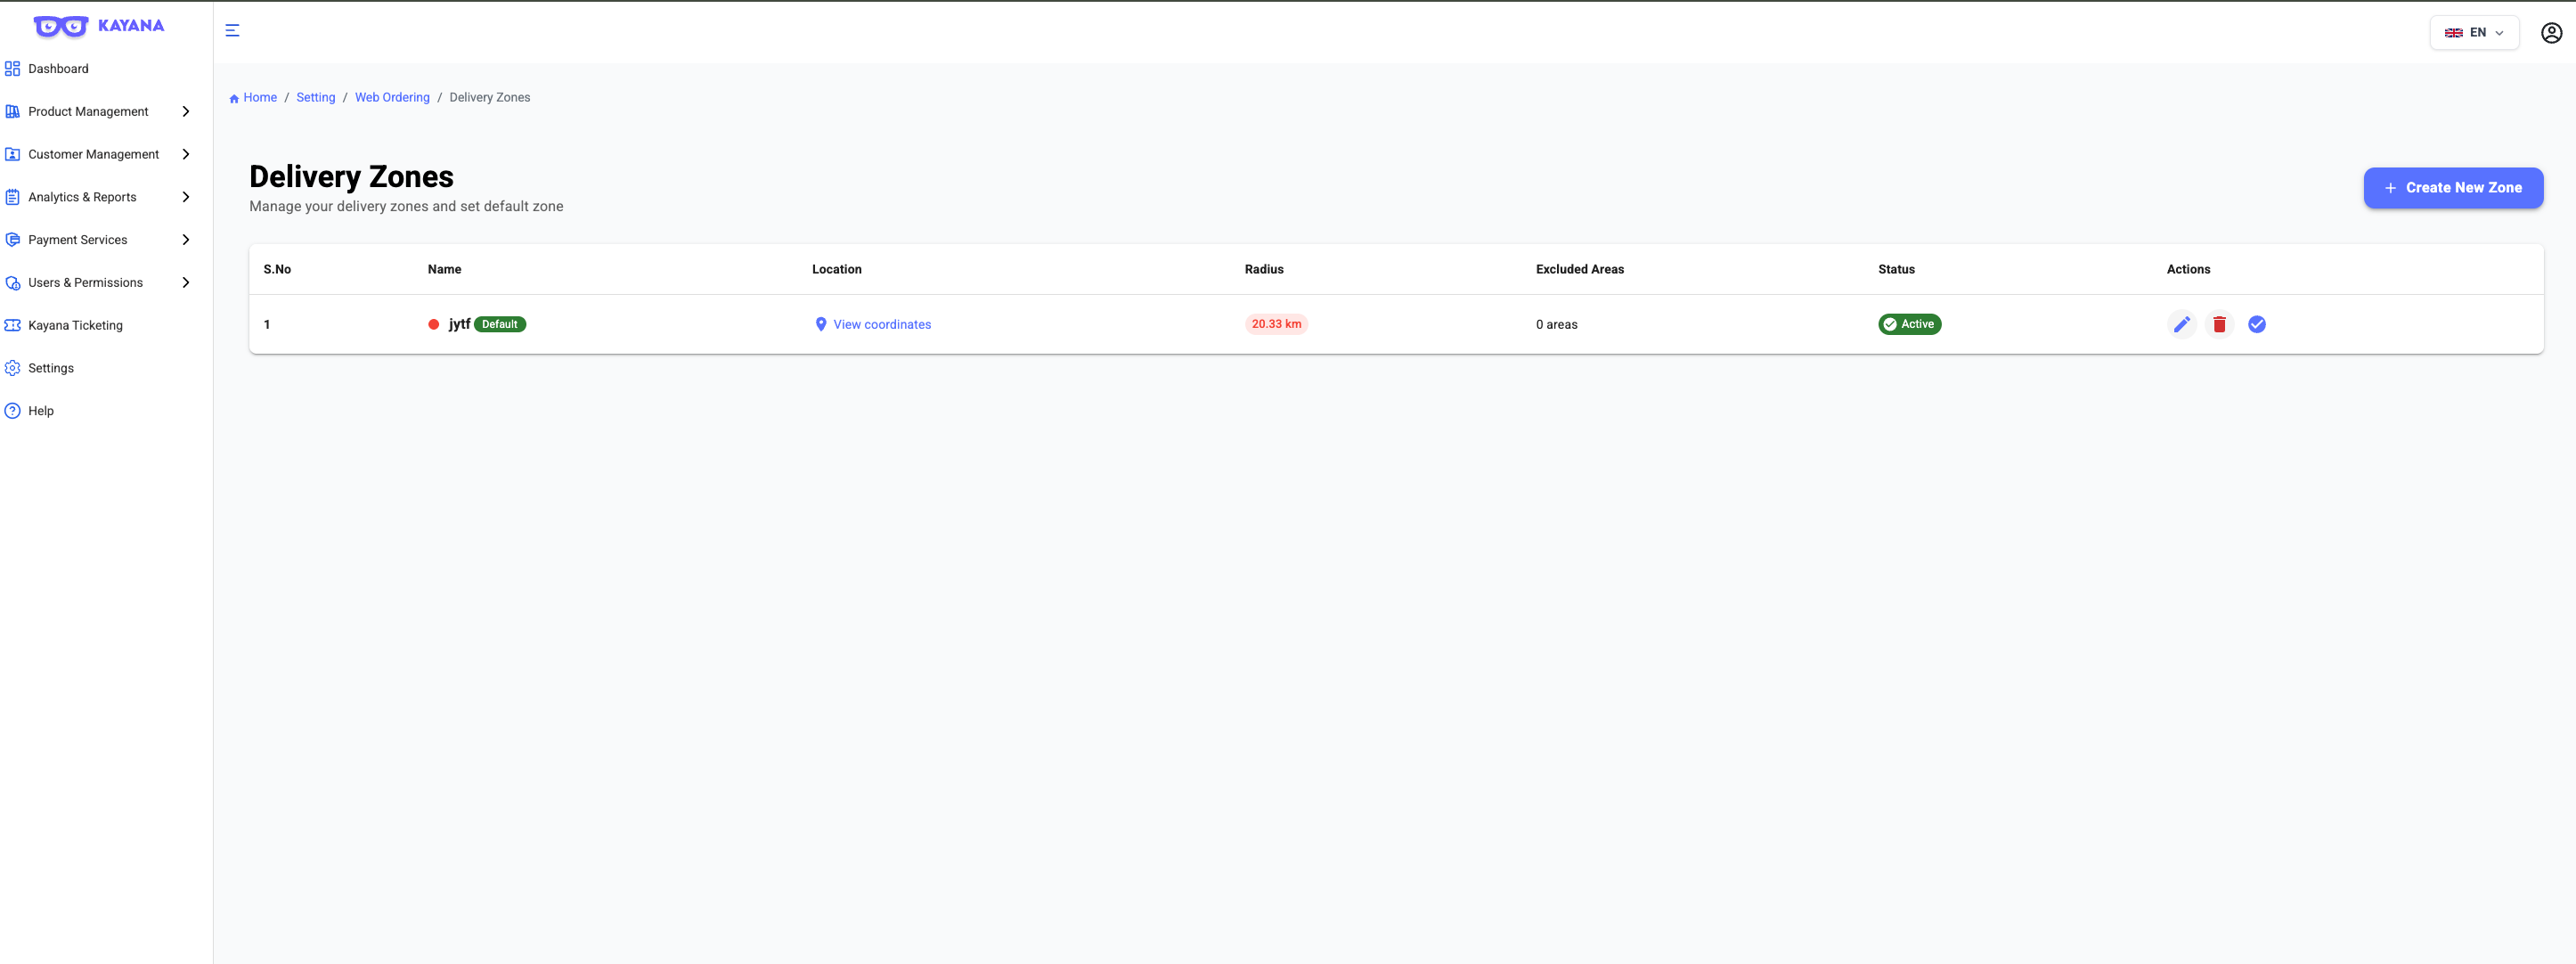The width and height of the screenshot is (2576, 964).
Task: Expand the Product Management chevron
Action: (185, 112)
